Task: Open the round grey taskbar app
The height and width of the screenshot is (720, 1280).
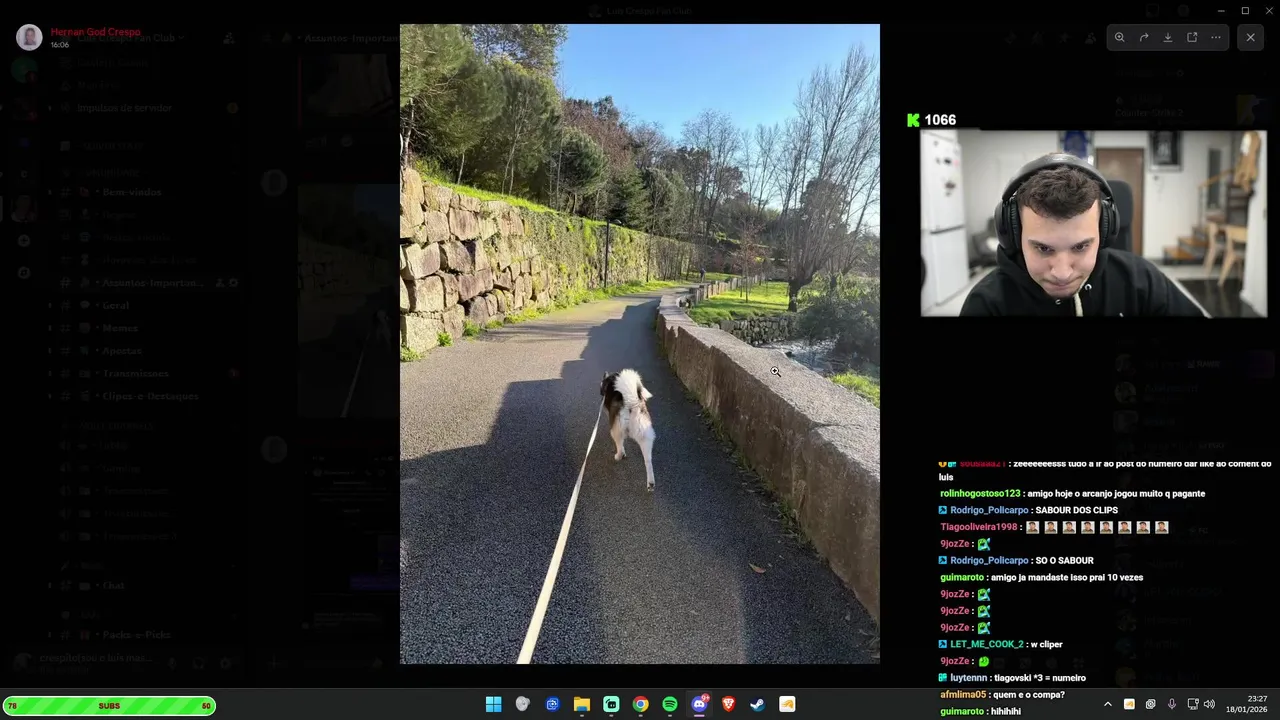Action: point(522,705)
